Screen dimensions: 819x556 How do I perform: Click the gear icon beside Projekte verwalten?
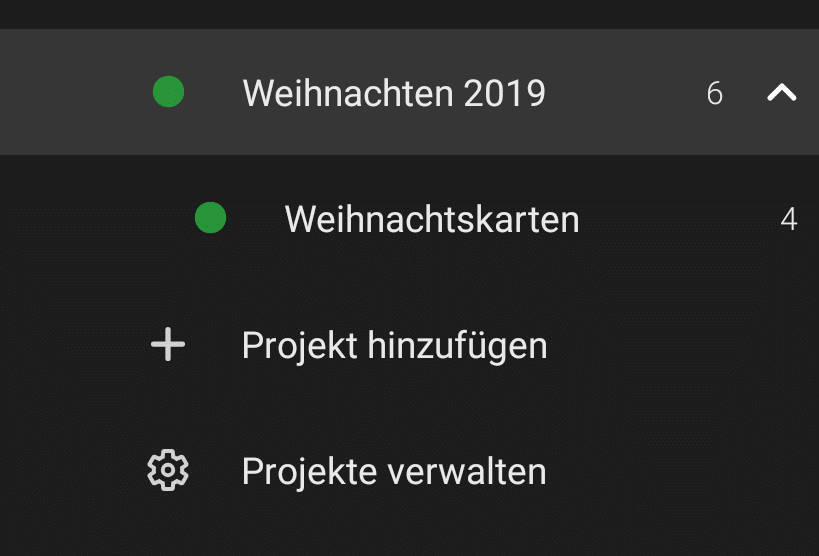click(168, 470)
